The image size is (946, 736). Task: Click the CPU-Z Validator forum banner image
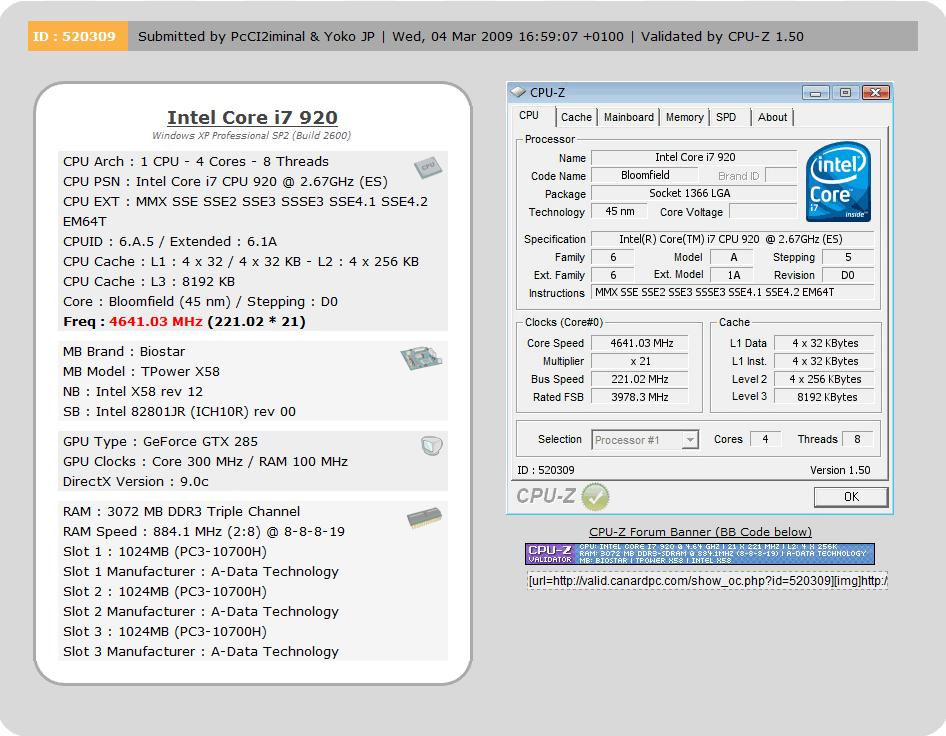(x=700, y=553)
